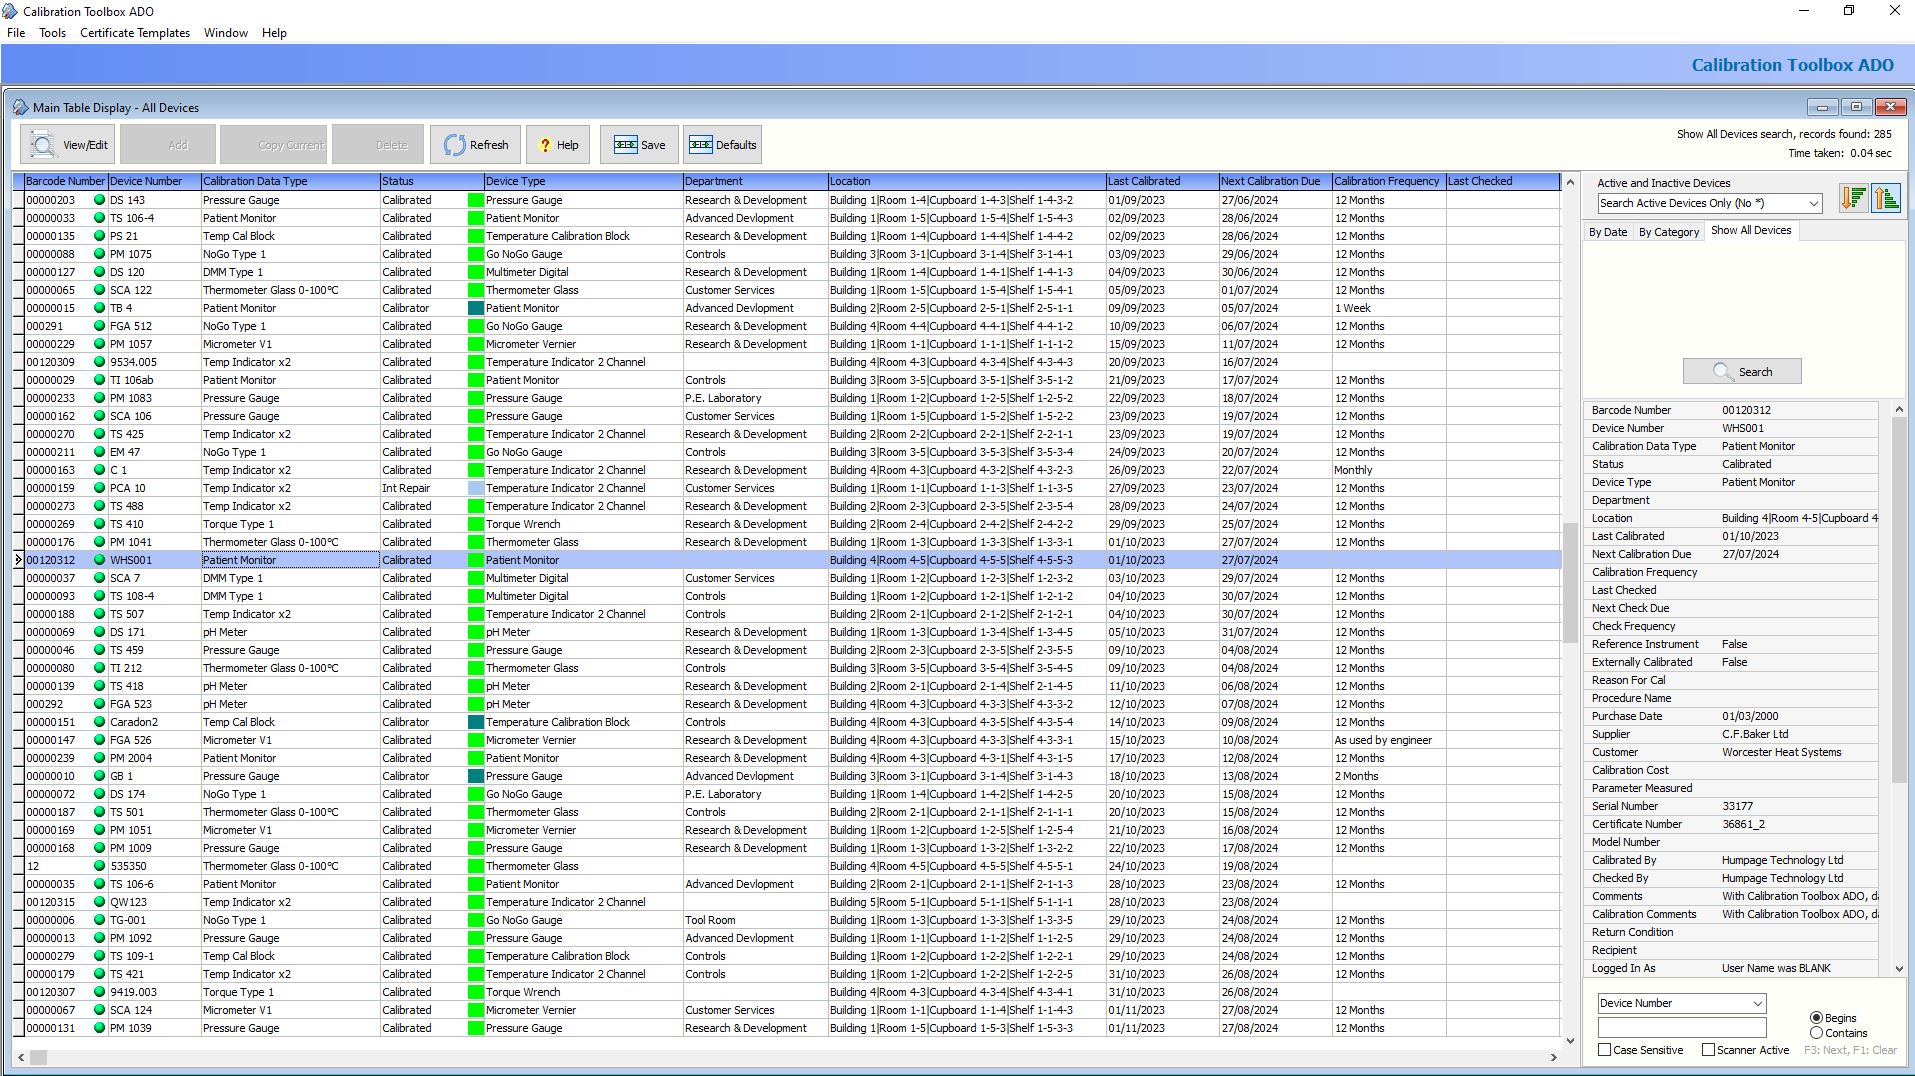
Task: Save the table layout with Save button
Action: (x=640, y=145)
